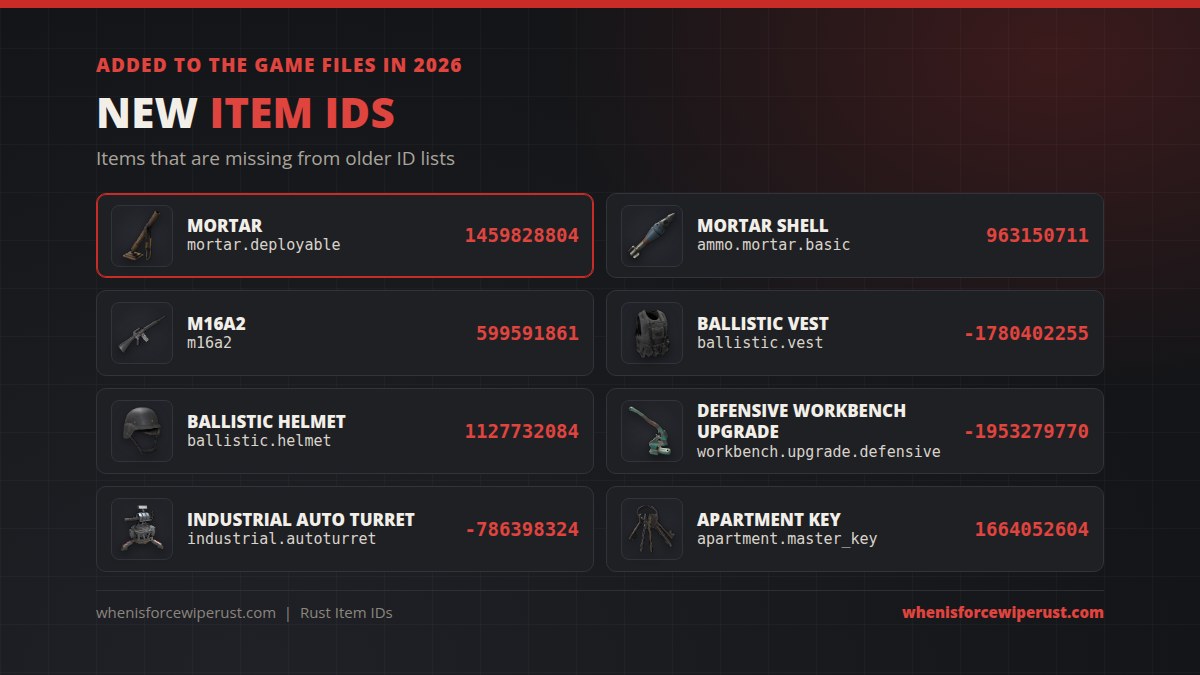Click the INDUSTRIAL AUTO TURRET title
Screen dimensions: 1200x675
[301, 520]
